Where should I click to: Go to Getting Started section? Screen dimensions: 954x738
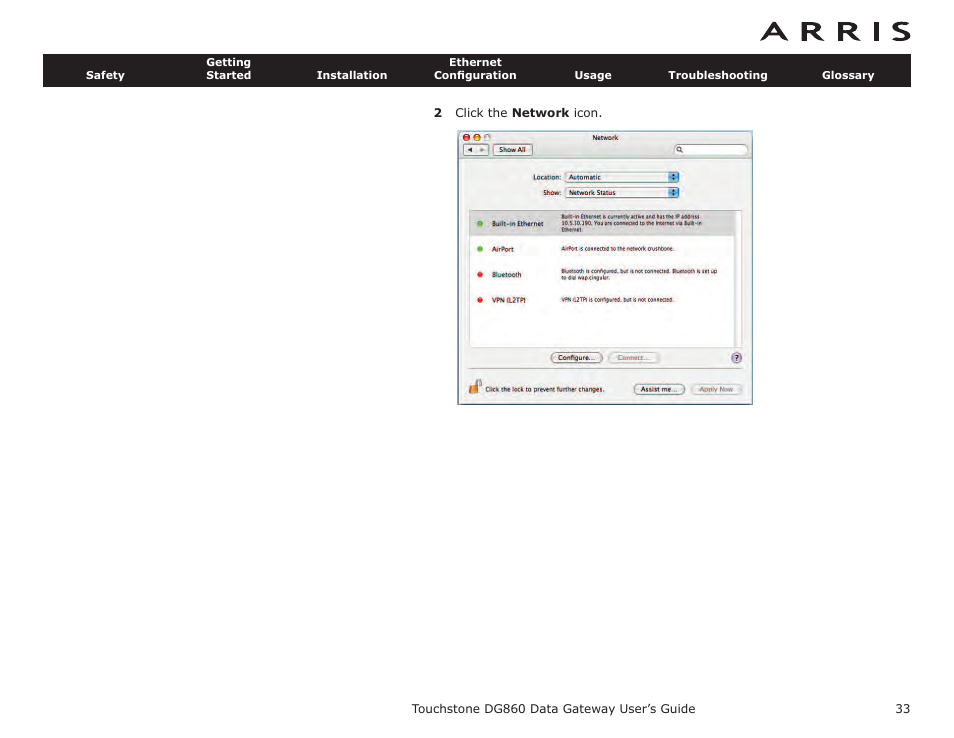[228, 69]
